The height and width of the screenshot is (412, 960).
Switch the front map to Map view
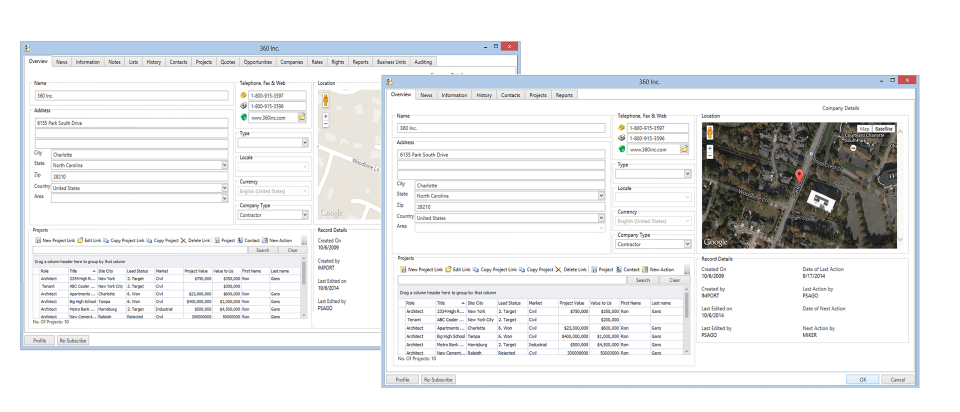[864, 129]
